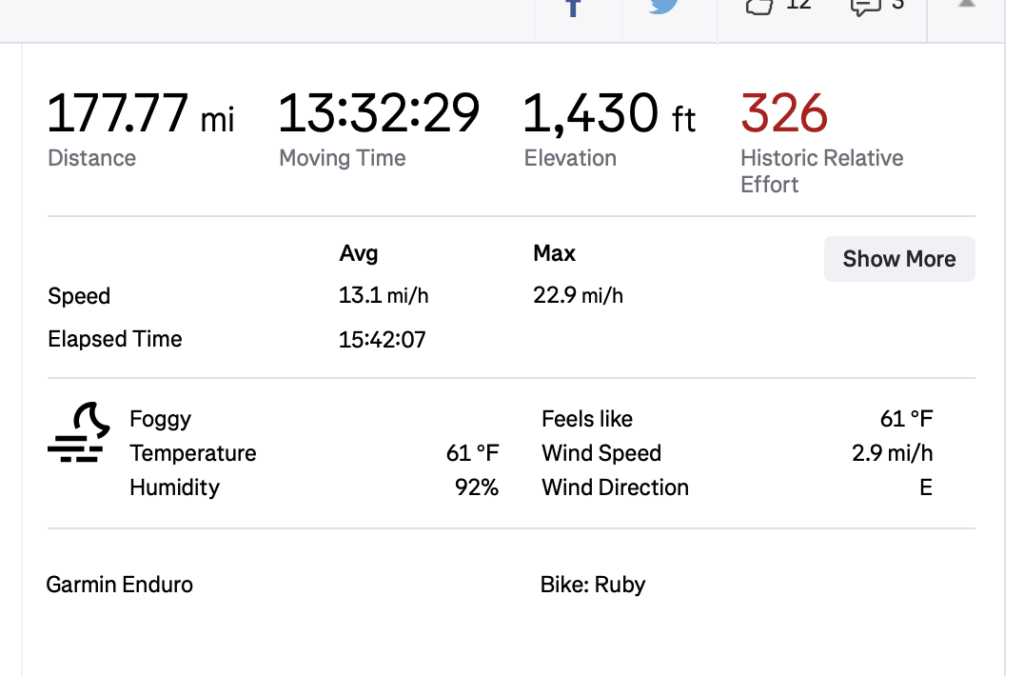Open comments via speech bubble icon

[864, 6]
